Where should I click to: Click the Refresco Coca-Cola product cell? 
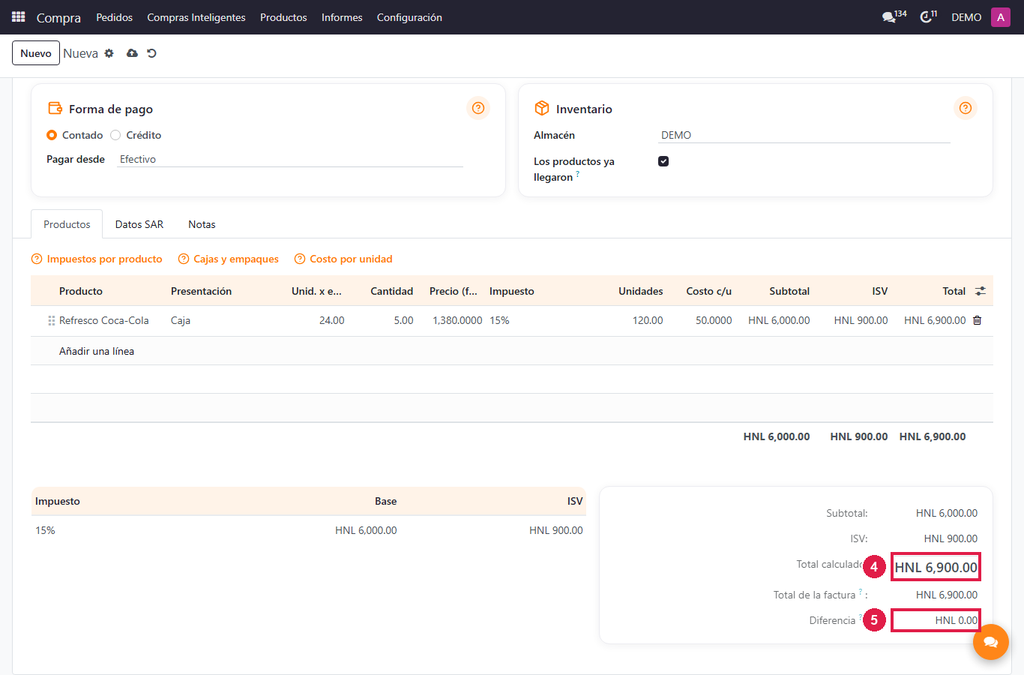pos(104,321)
